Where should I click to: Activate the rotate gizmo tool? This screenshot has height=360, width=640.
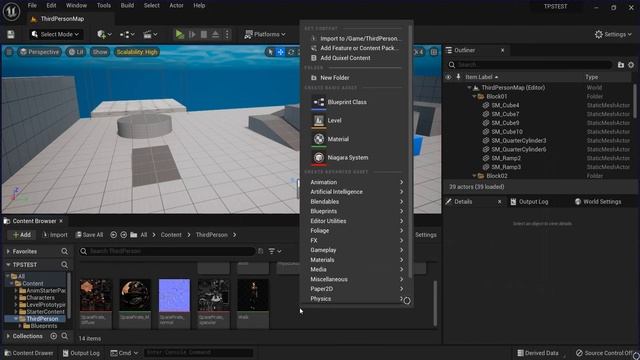[x=291, y=52]
